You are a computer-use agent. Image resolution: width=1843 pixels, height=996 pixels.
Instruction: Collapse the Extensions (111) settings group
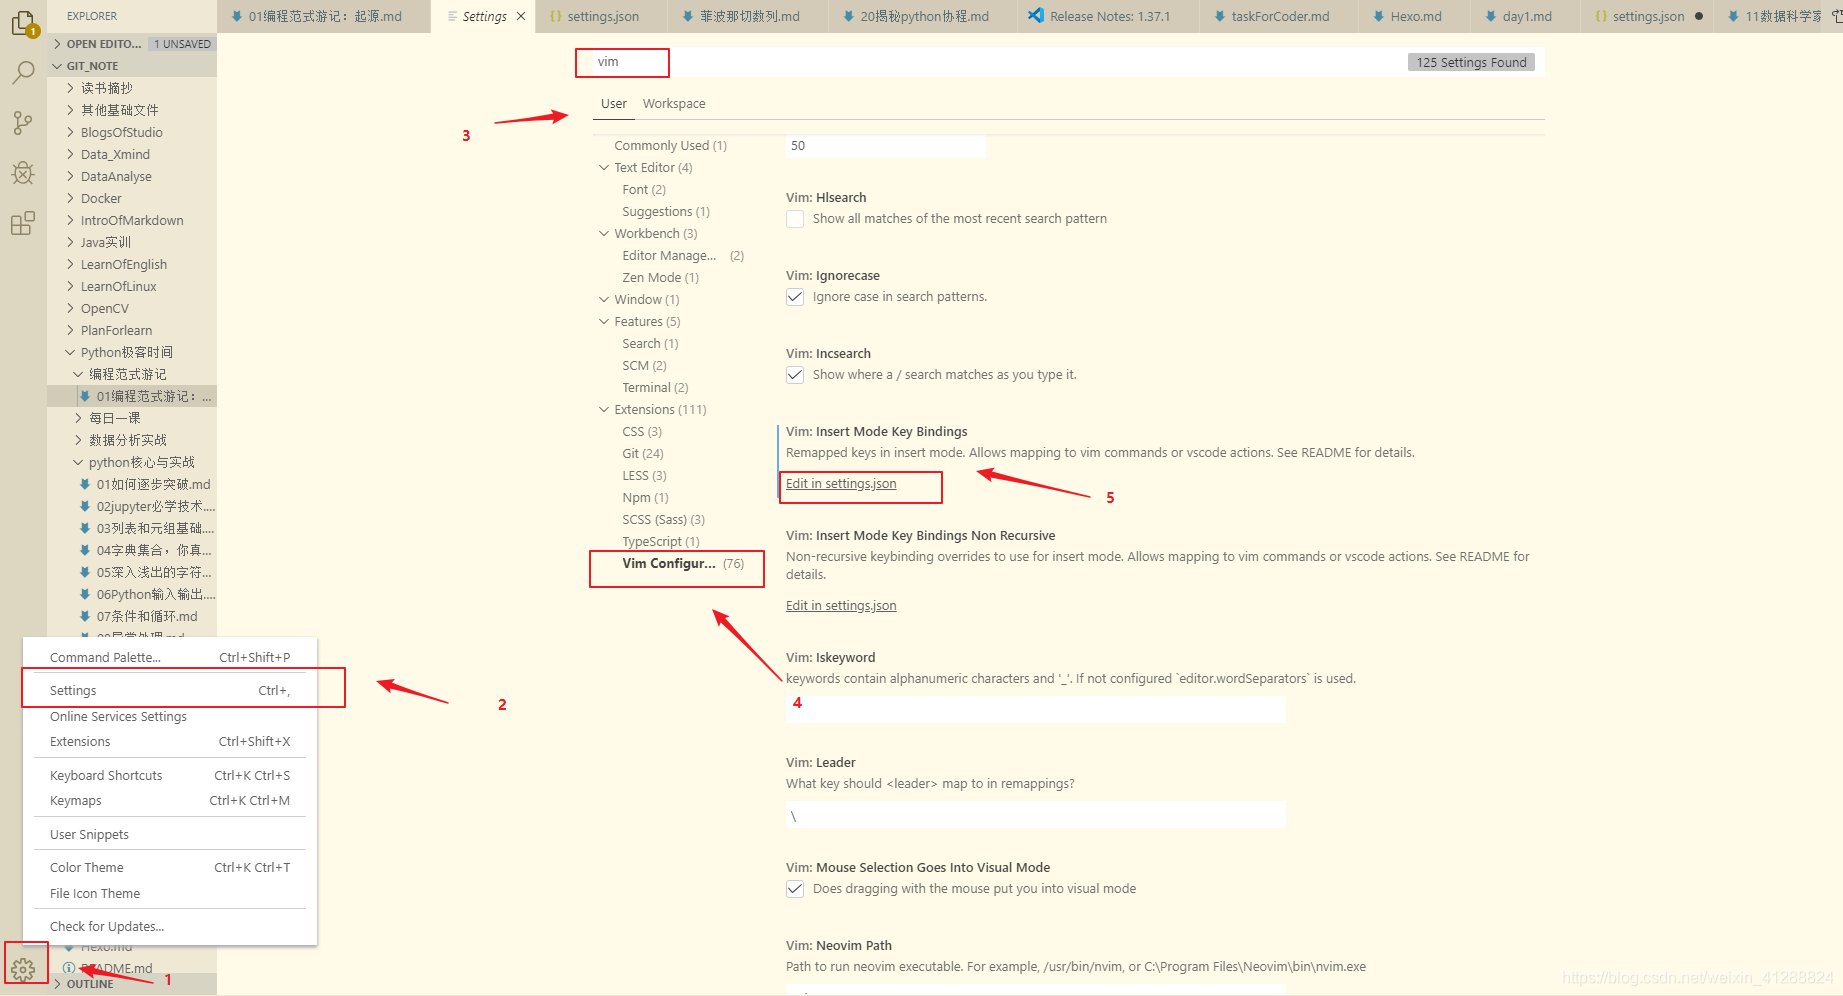[x=604, y=410]
